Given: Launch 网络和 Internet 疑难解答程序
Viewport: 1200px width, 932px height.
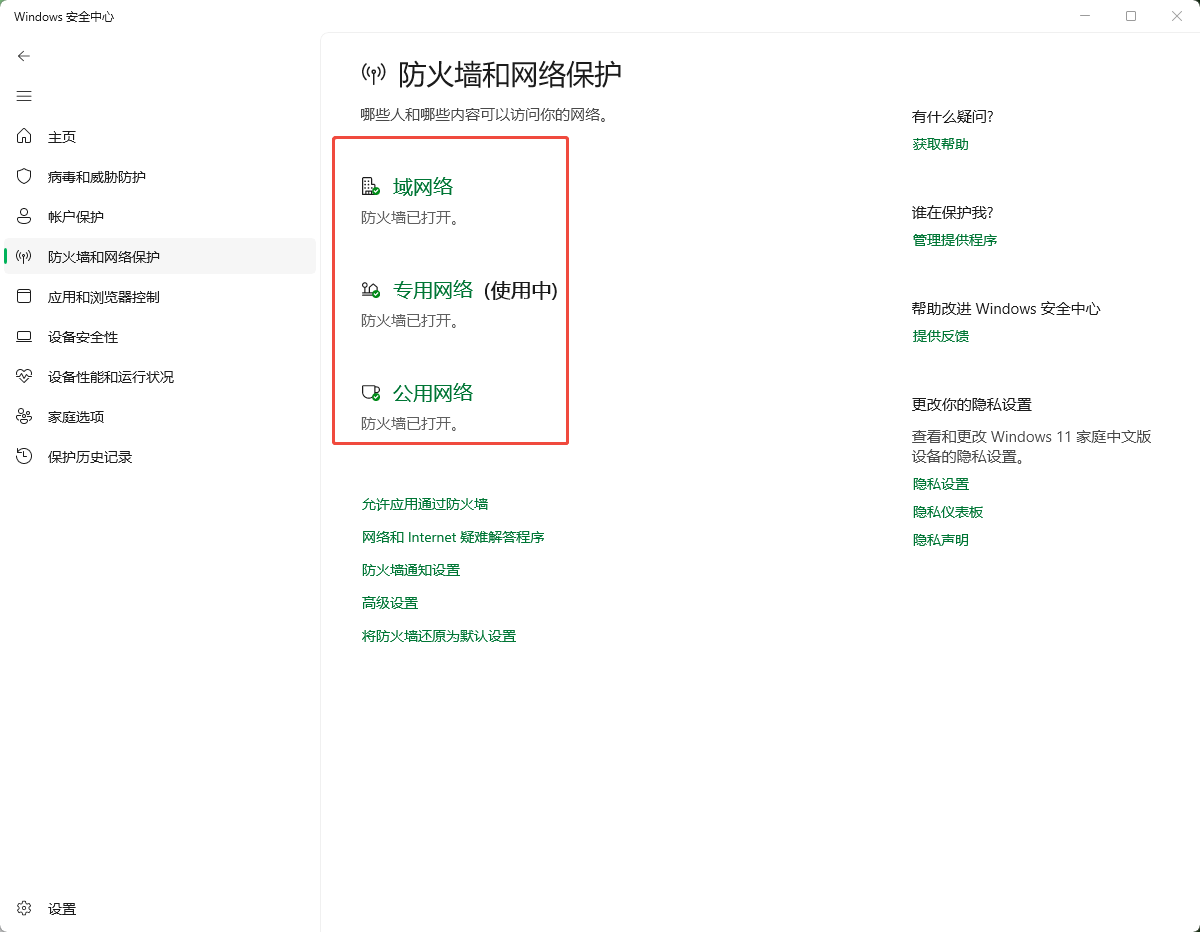Looking at the screenshot, I should coord(453,537).
